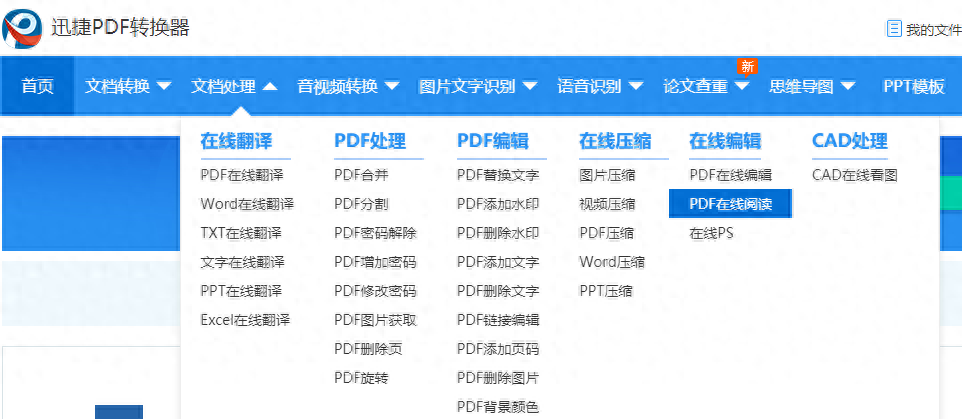Open PDF删除文字

pyautogui.click(x=498, y=291)
